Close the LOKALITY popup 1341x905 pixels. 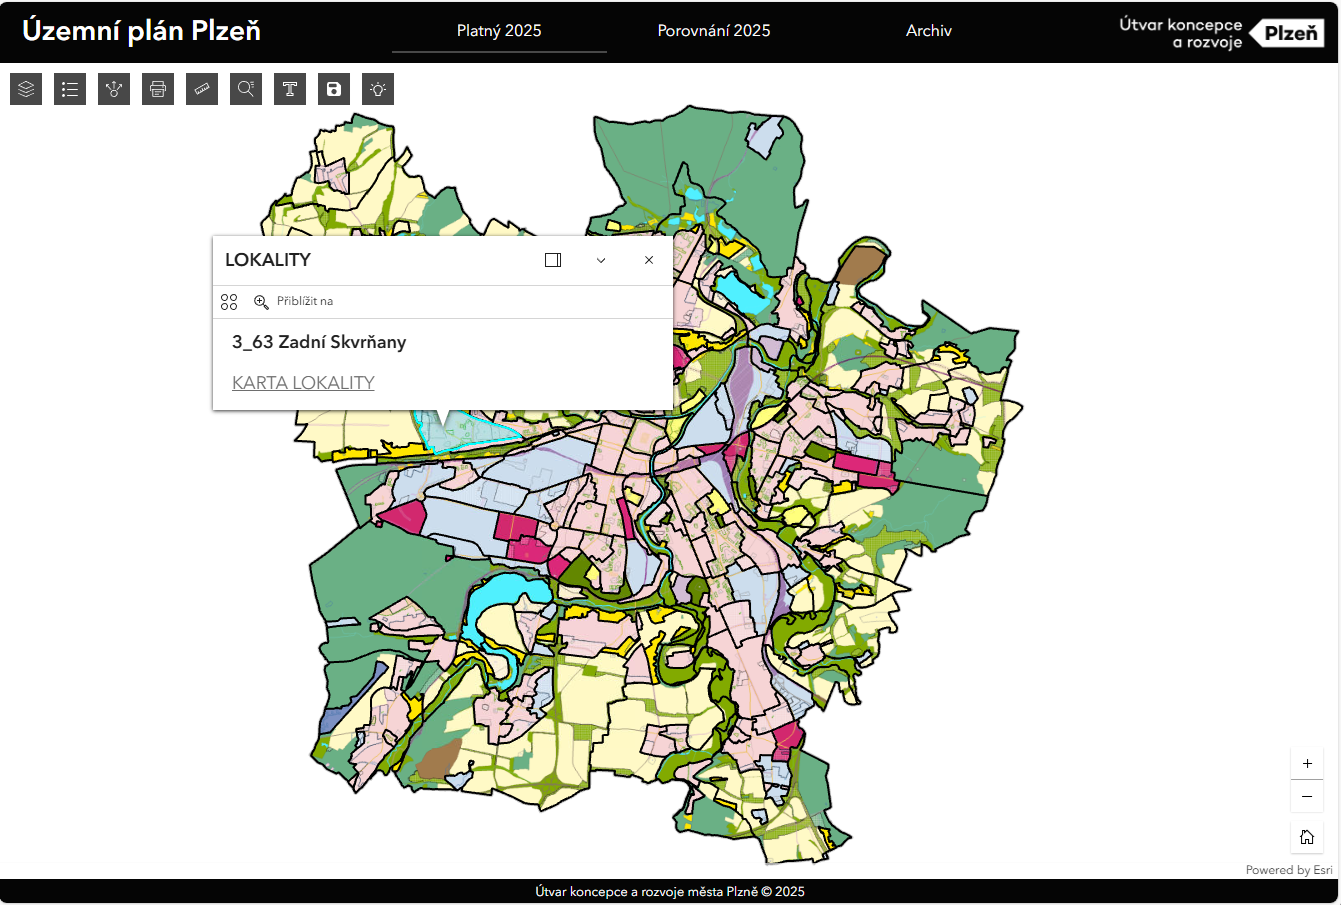649,260
